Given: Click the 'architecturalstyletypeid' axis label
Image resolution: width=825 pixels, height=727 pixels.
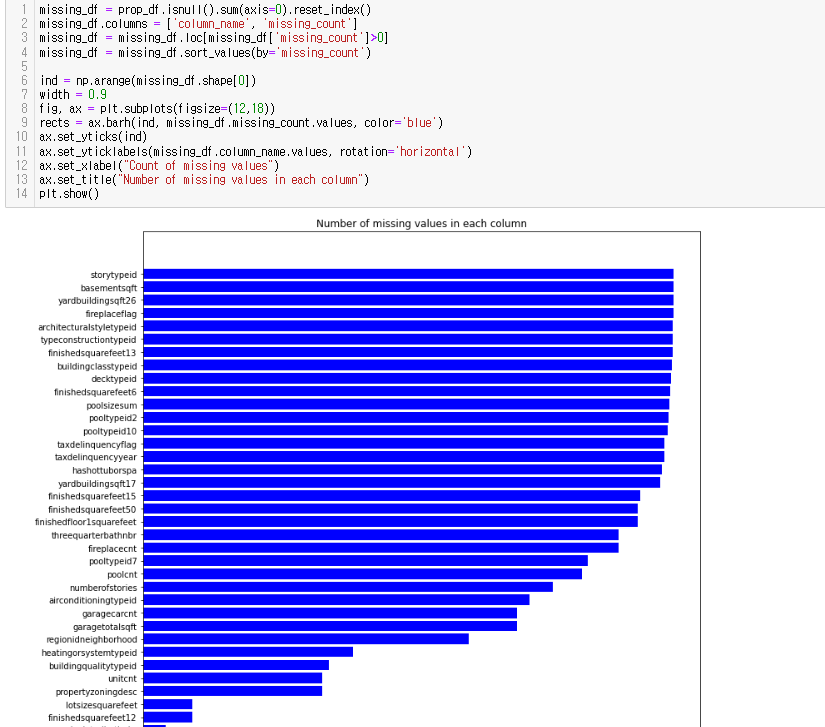Looking at the screenshot, I should click(87, 327).
